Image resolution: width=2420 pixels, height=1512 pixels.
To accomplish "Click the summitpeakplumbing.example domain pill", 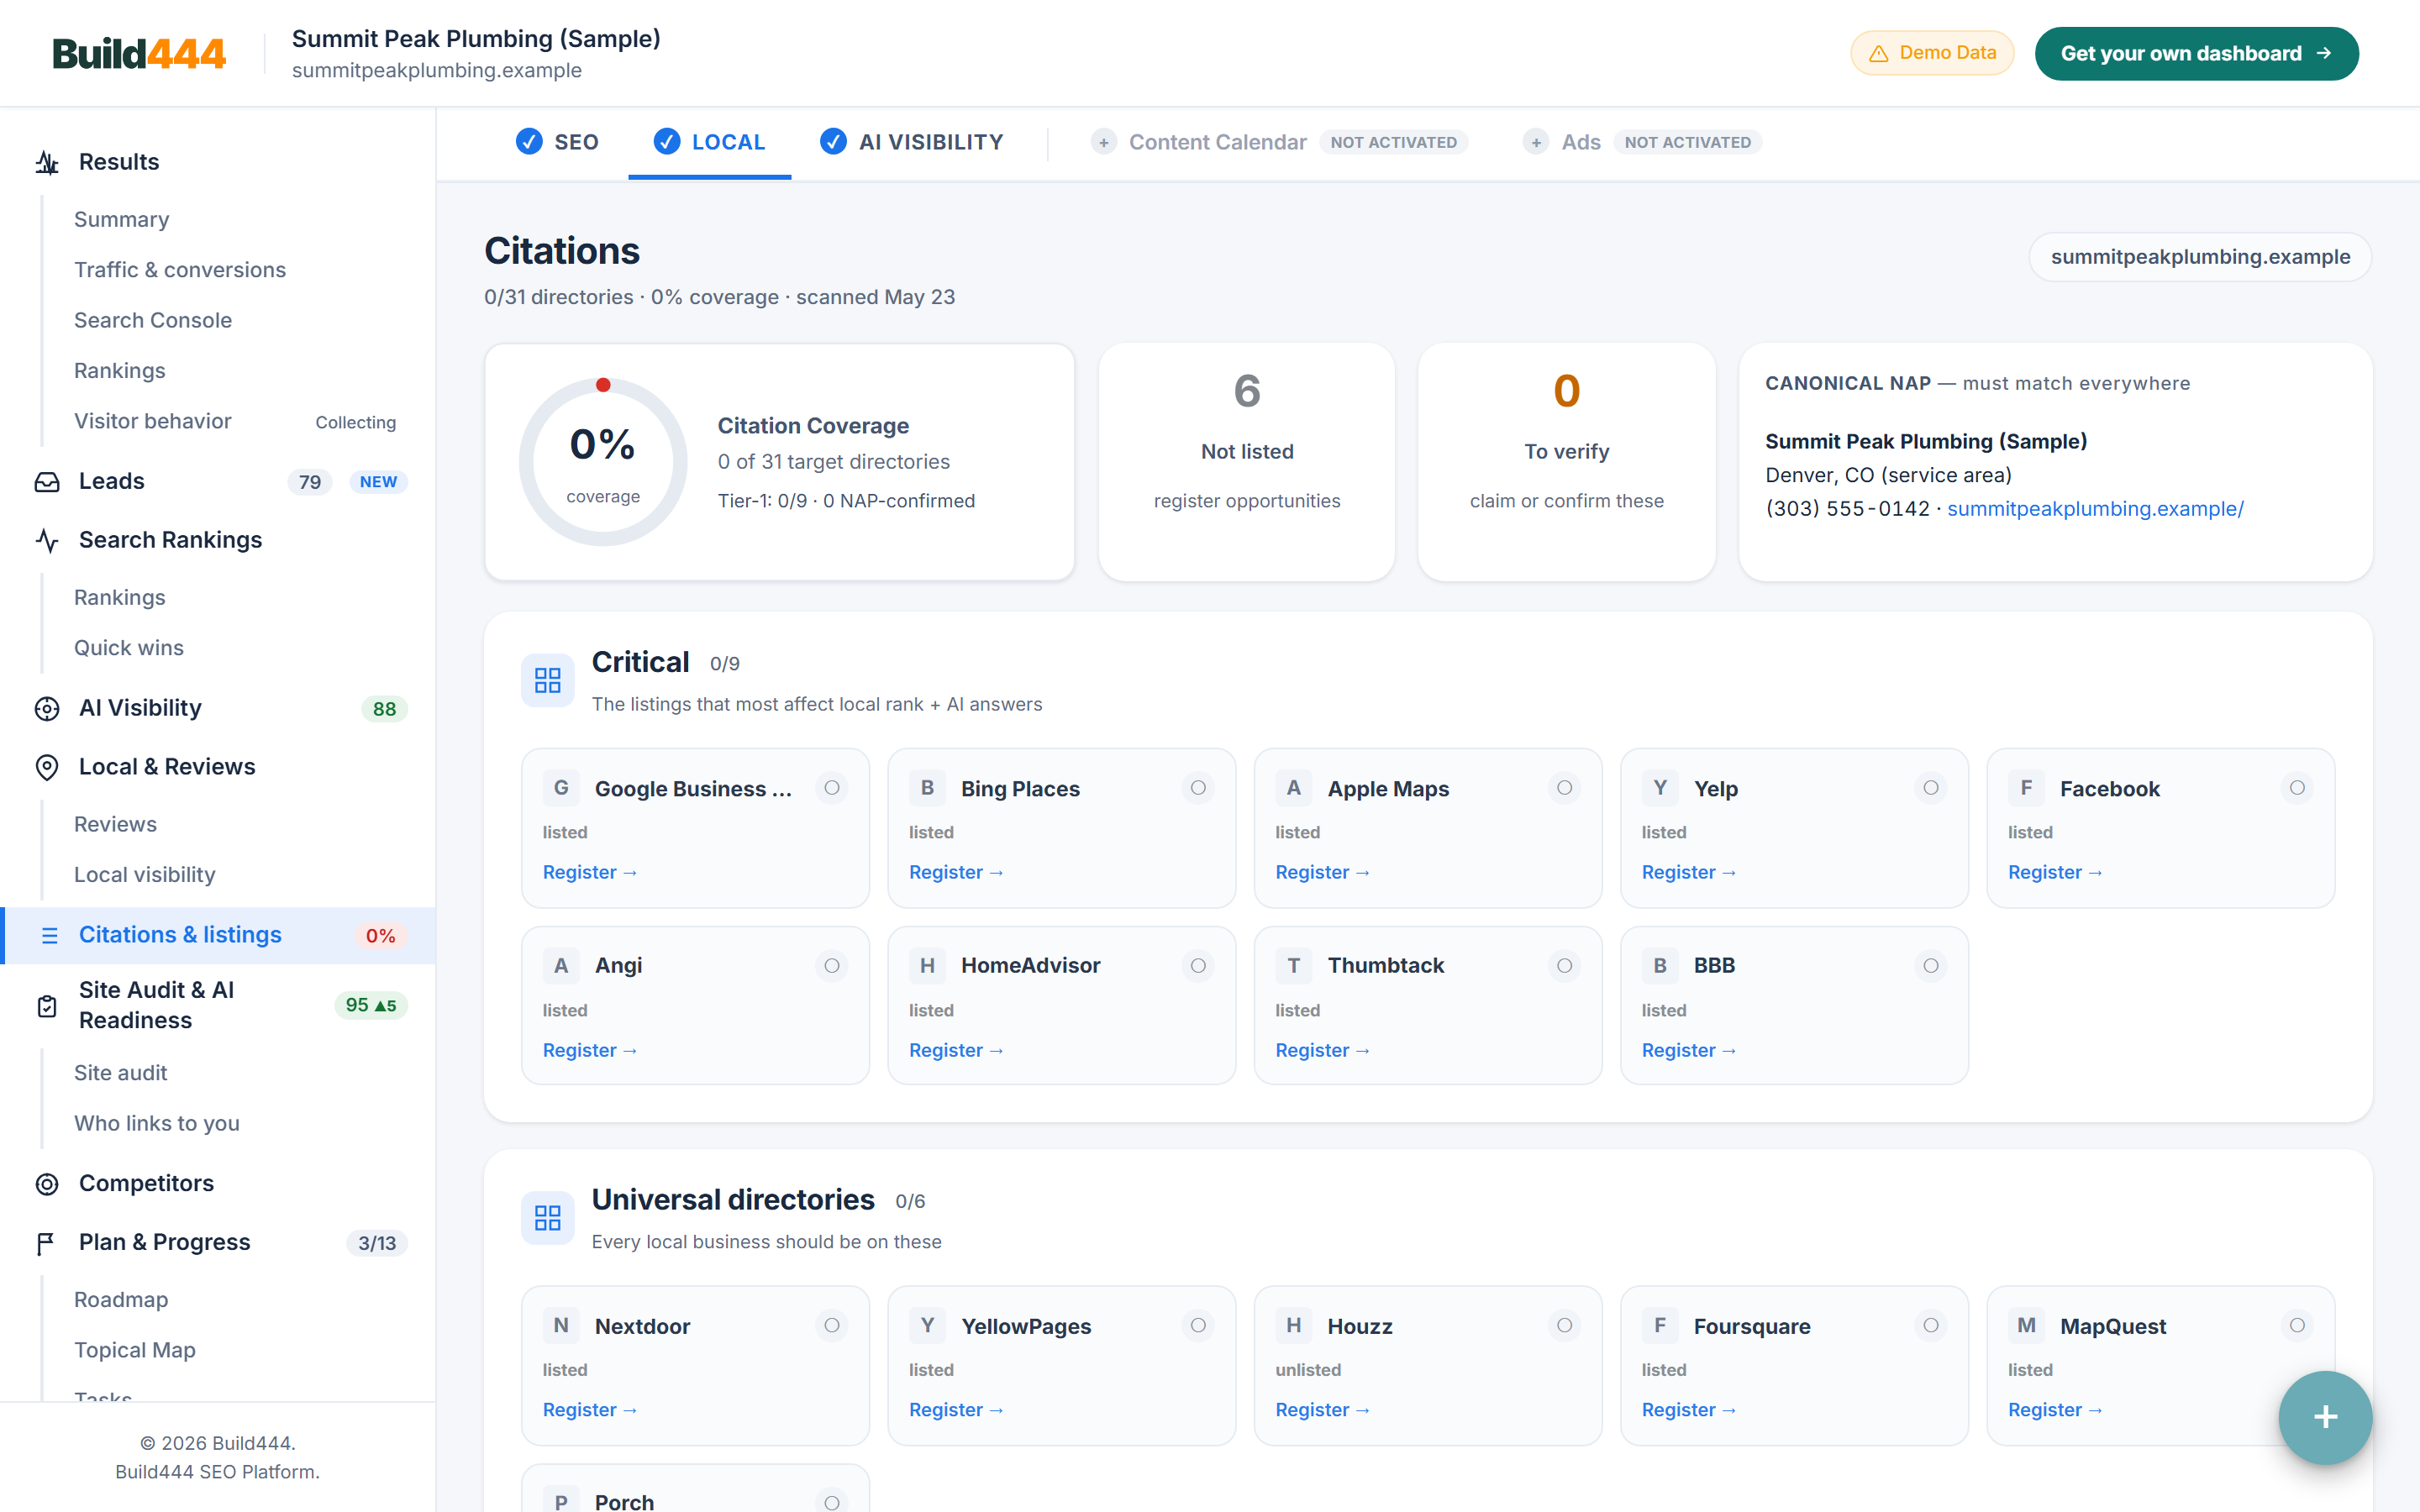I will tap(2199, 257).
